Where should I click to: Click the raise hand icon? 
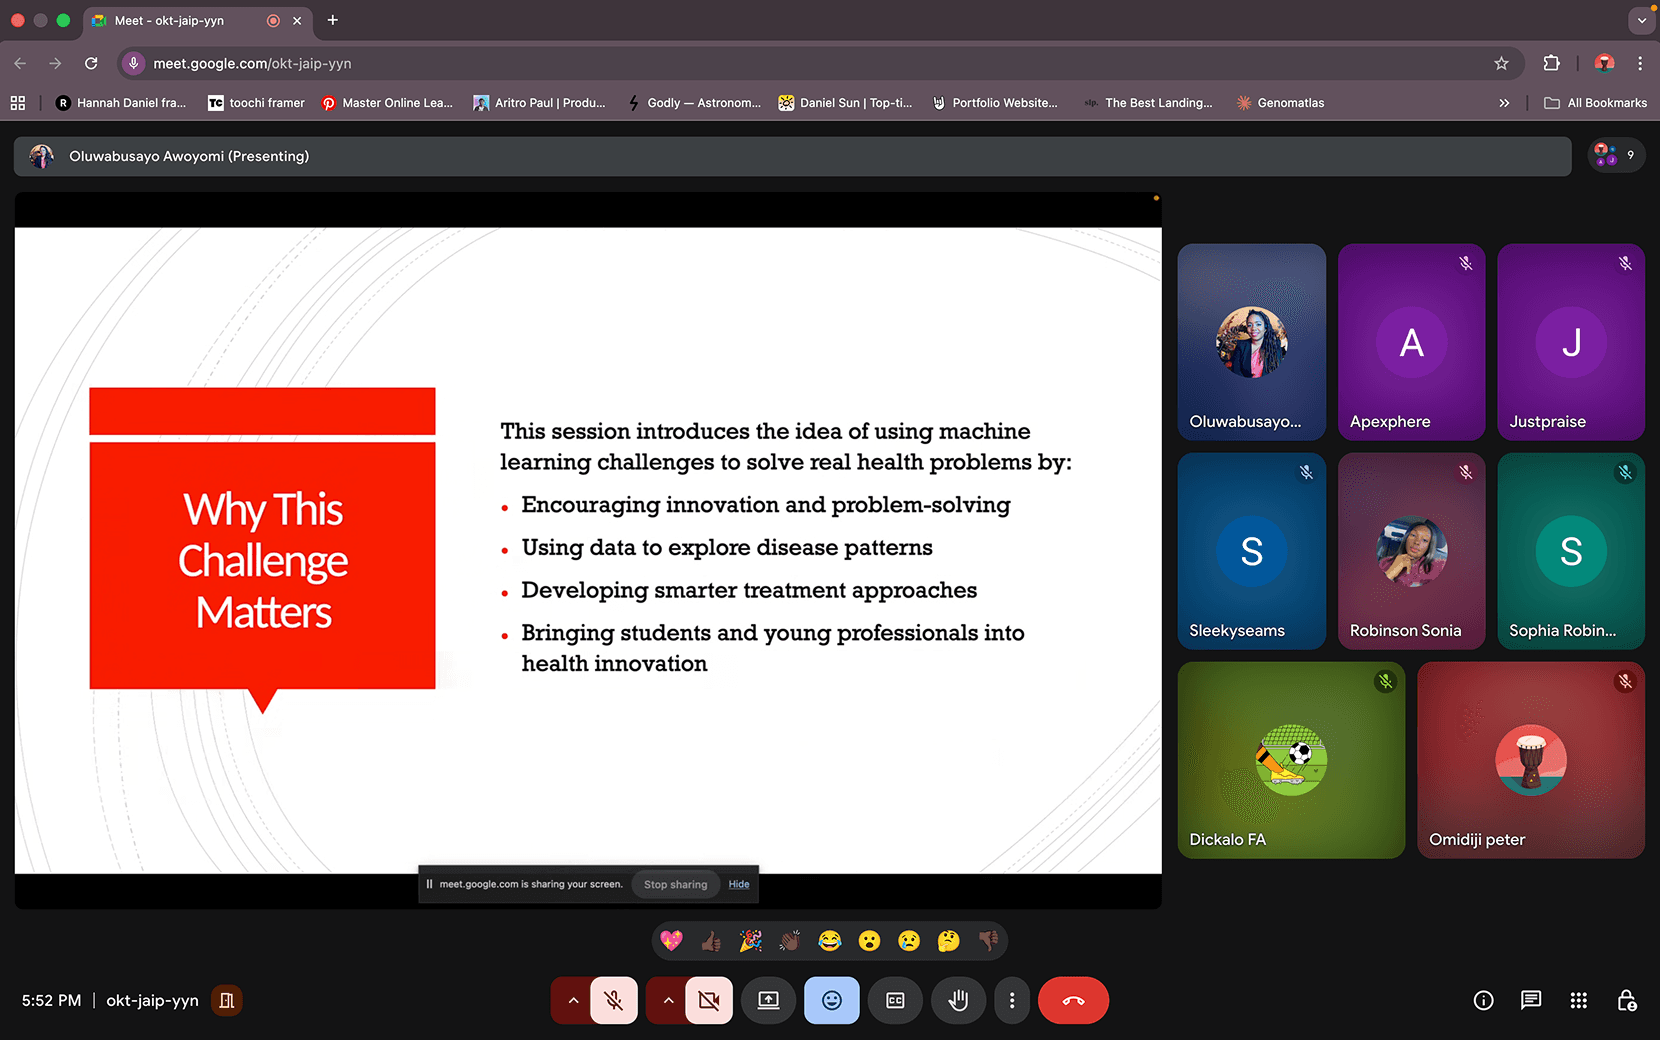pos(958,1000)
